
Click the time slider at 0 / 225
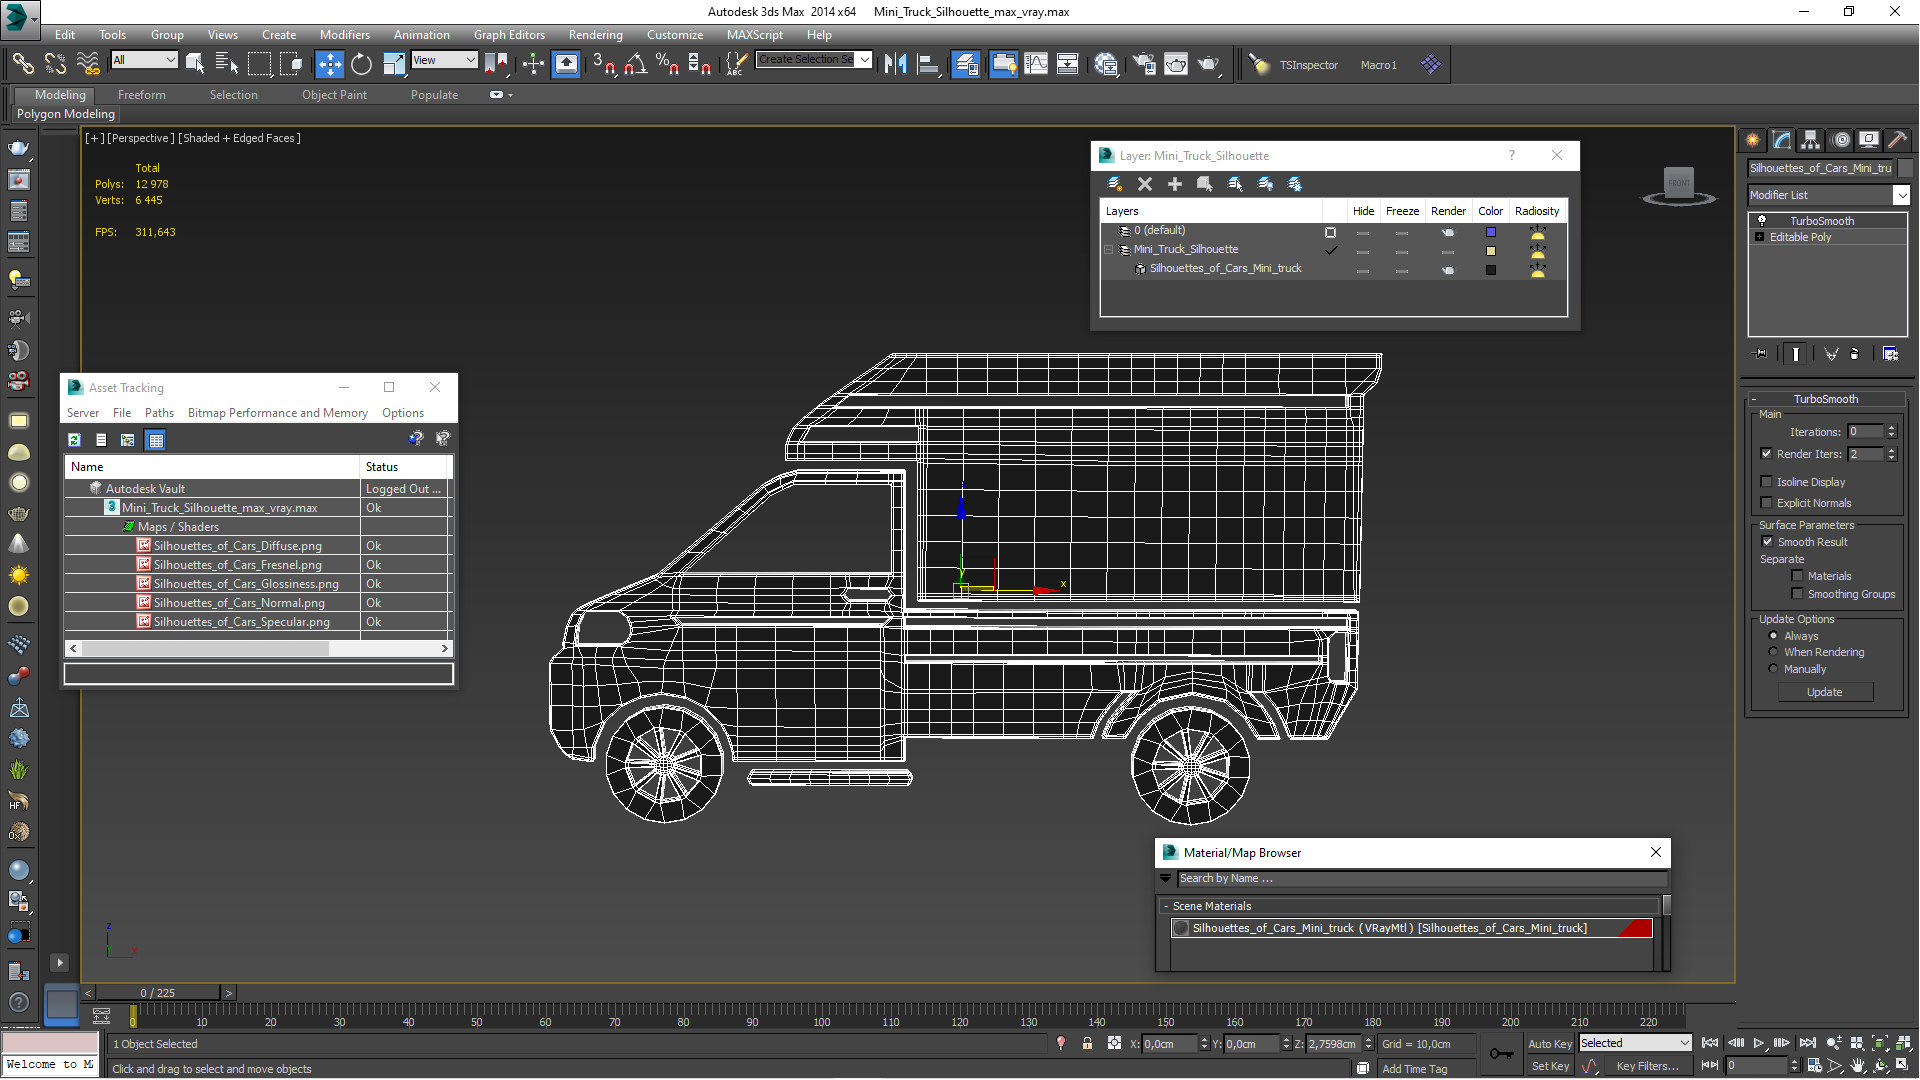158,993
